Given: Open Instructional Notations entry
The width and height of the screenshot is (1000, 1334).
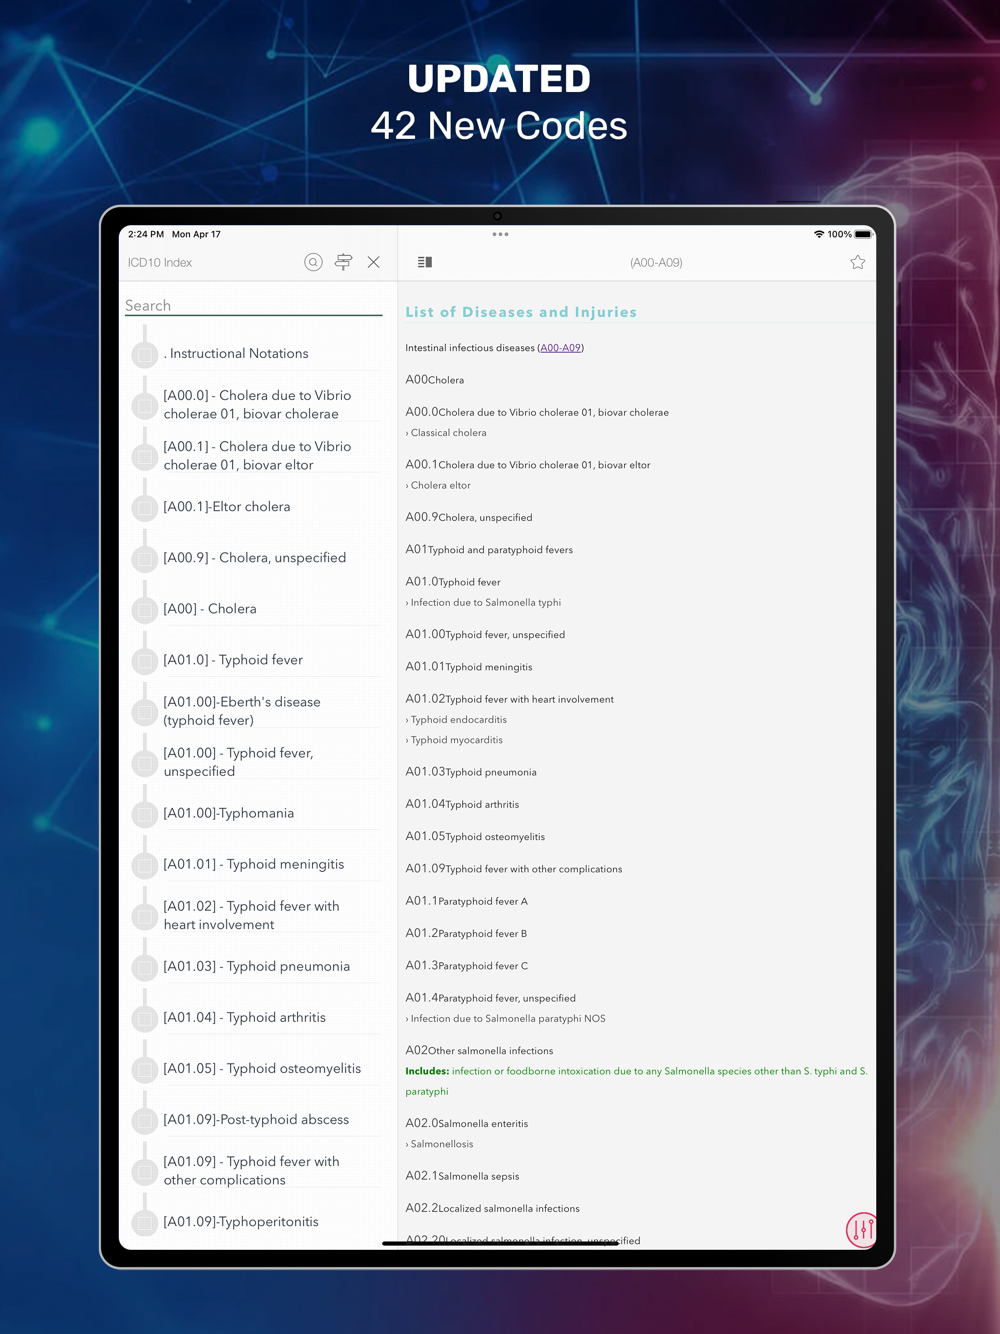Looking at the screenshot, I should pos(236,353).
